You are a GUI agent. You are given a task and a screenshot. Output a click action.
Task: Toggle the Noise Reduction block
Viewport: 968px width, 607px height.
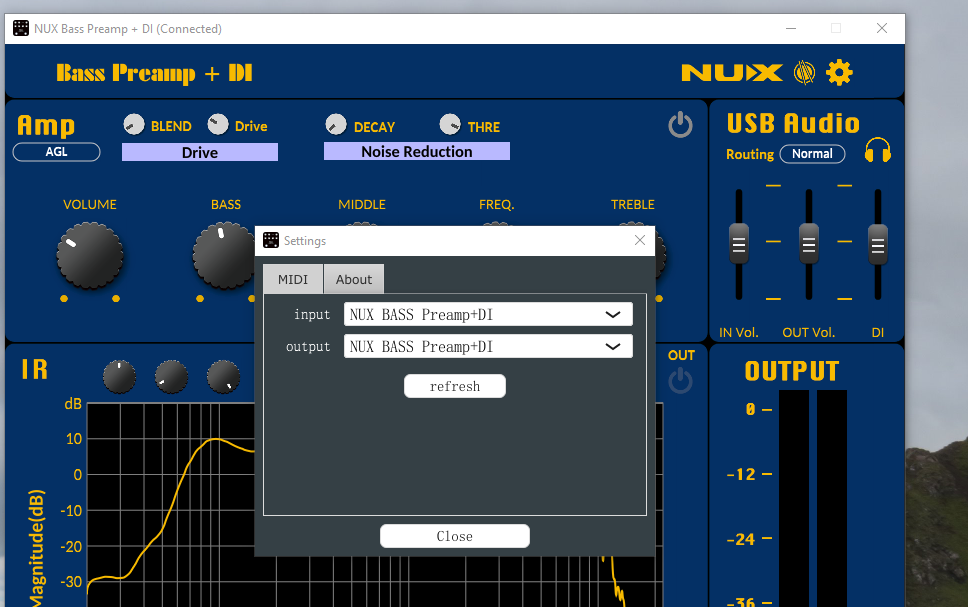[x=417, y=151]
